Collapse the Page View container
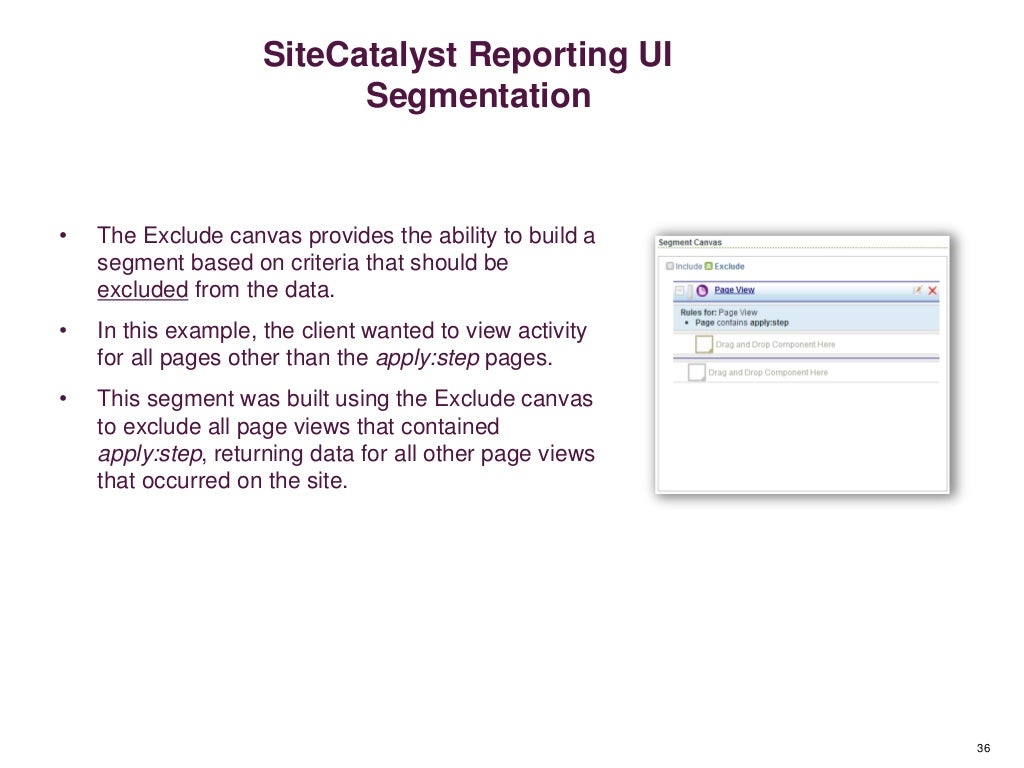 pyautogui.click(x=679, y=291)
